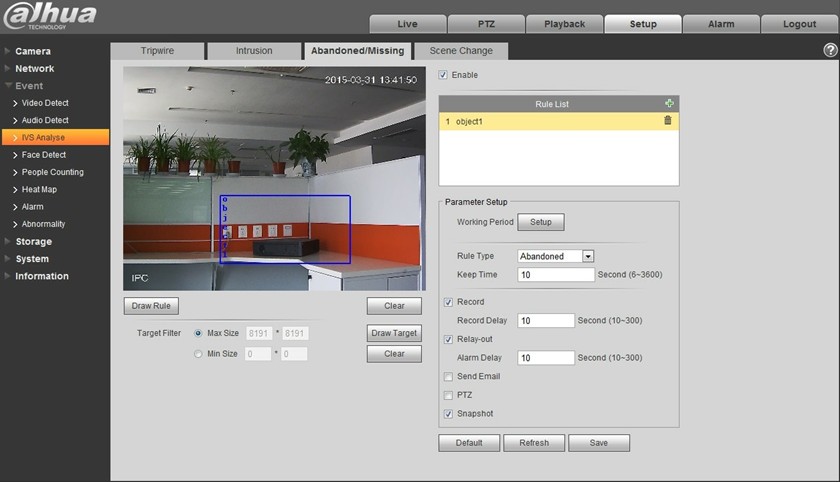The width and height of the screenshot is (840, 482).
Task: Click the add rule plus icon
Action: coord(669,104)
